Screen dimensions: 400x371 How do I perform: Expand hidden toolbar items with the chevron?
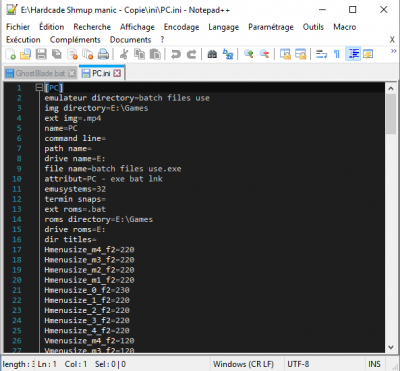[x=393, y=51]
